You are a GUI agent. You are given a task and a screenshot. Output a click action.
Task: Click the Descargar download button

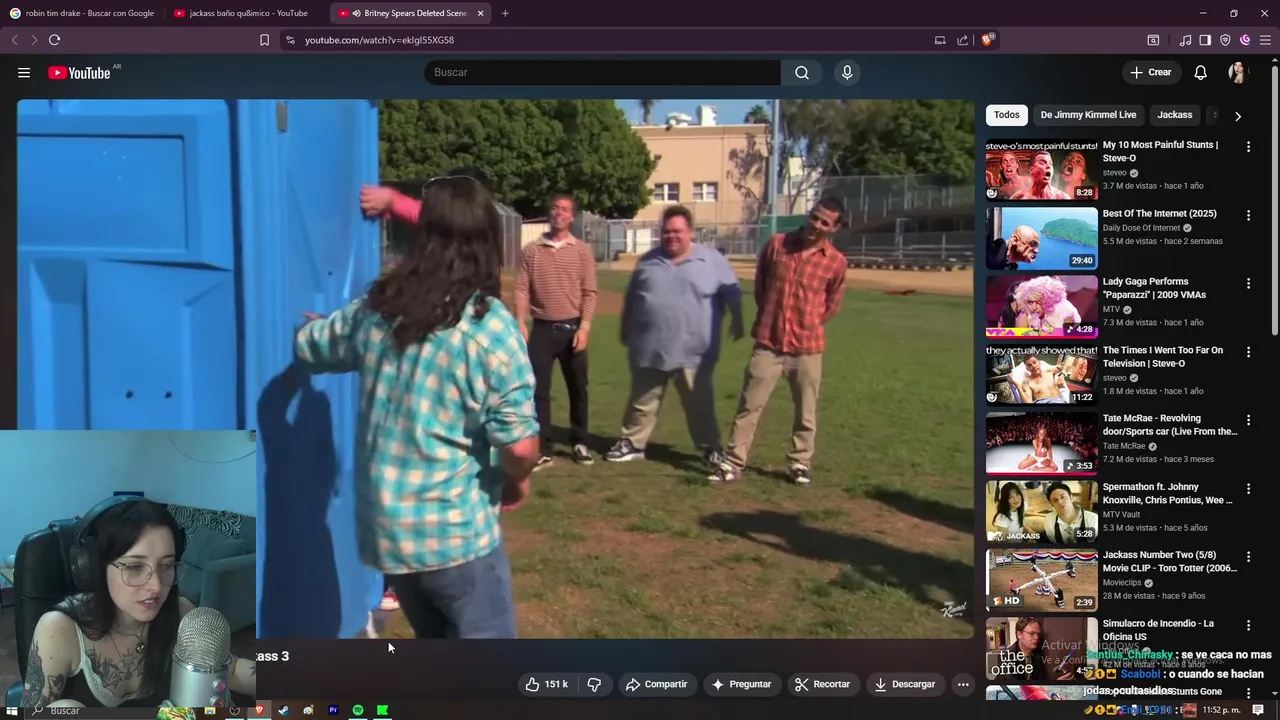[x=904, y=684]
